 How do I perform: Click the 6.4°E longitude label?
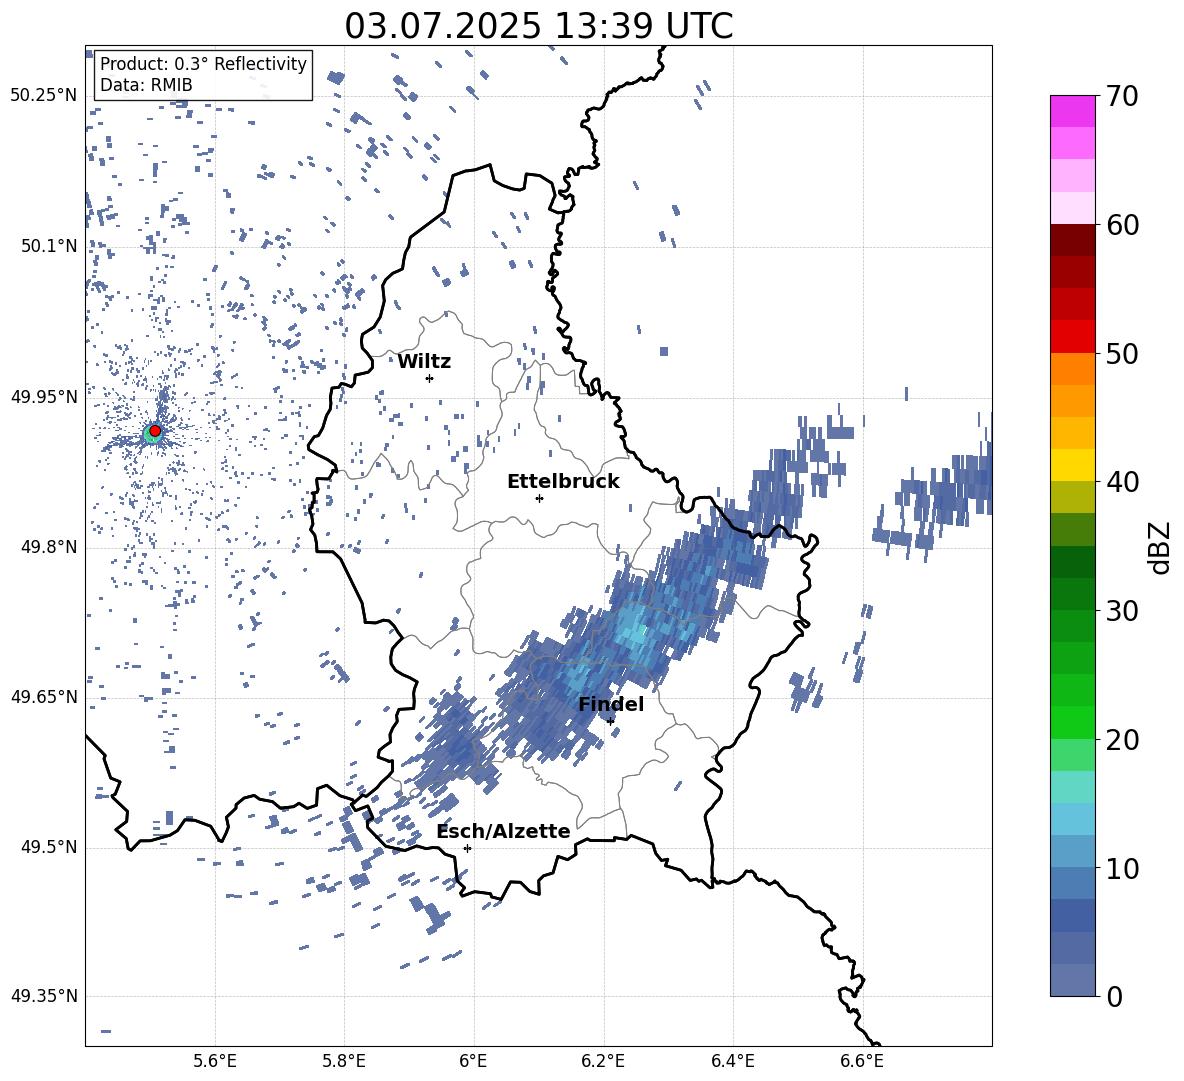(732, 1061)
